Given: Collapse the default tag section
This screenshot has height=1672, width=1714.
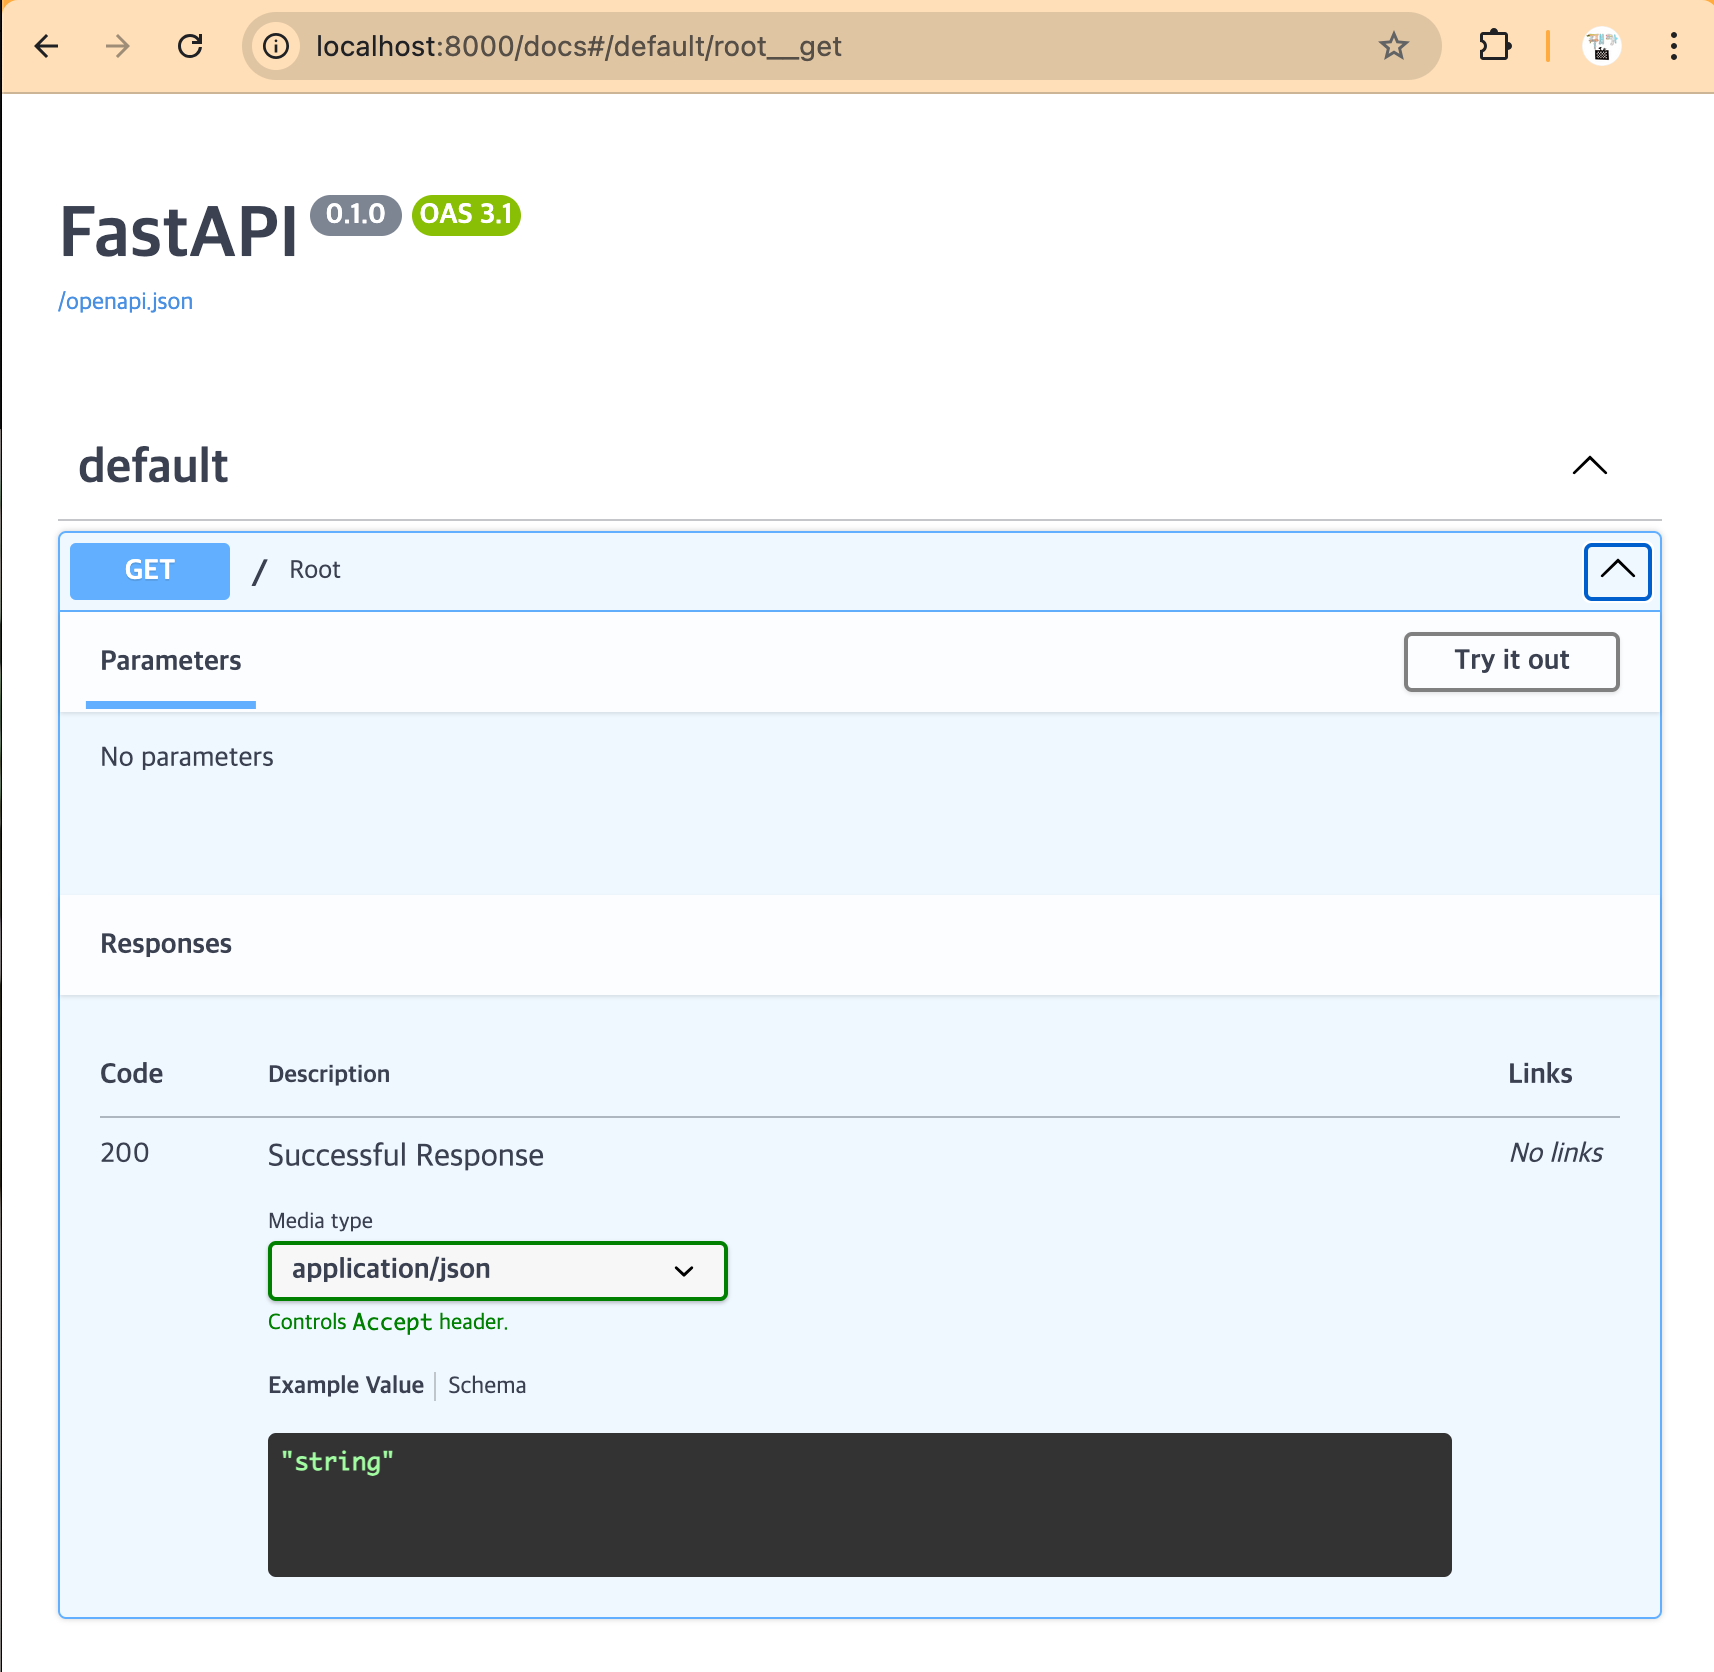Looking at the screenshot, I should click(x=1589, y=466).
